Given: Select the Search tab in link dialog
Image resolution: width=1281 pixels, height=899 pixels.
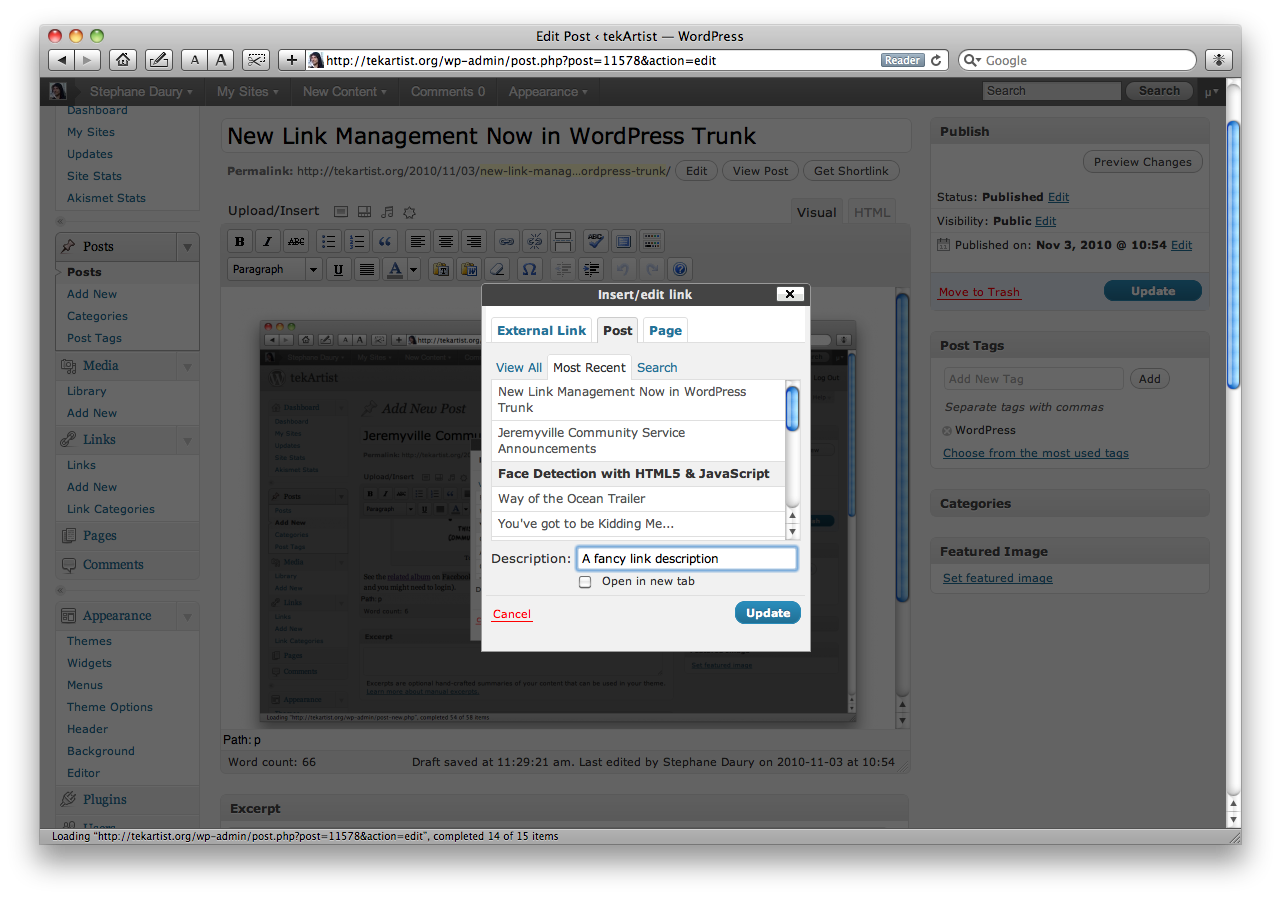Looking at the screenshot, I should 657,367.
